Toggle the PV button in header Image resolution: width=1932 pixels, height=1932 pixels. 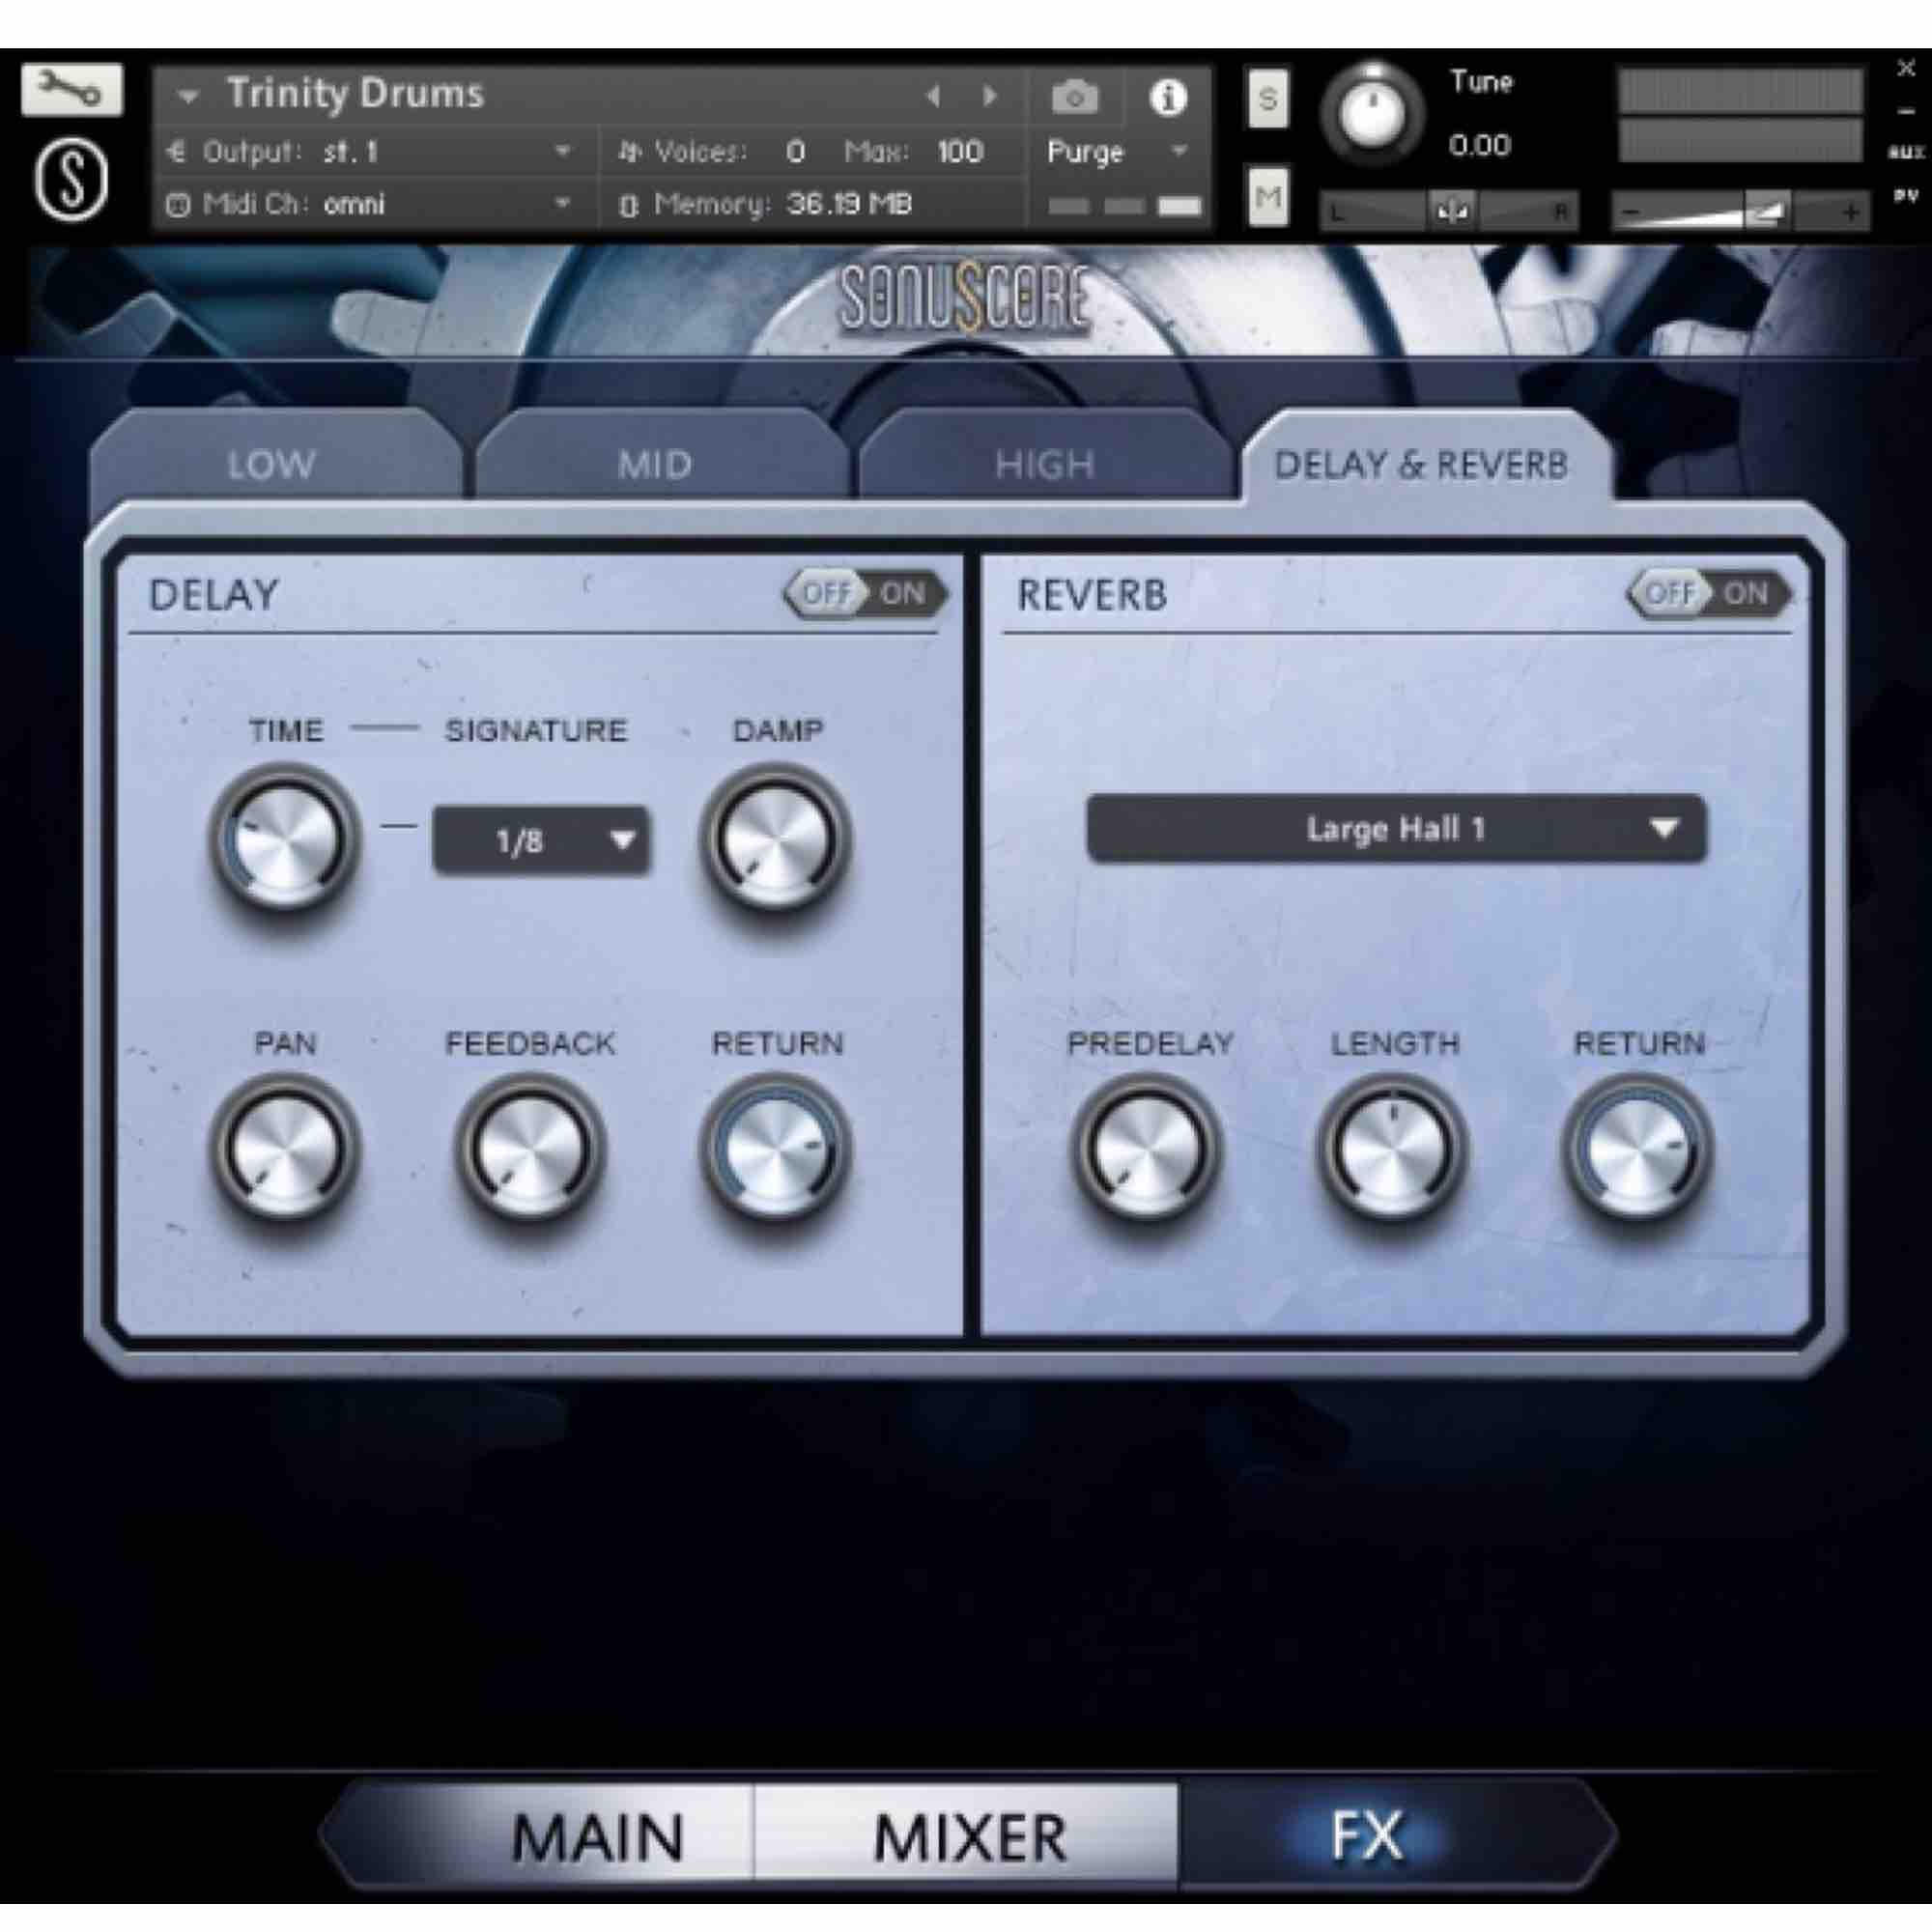click(1905, 197)
